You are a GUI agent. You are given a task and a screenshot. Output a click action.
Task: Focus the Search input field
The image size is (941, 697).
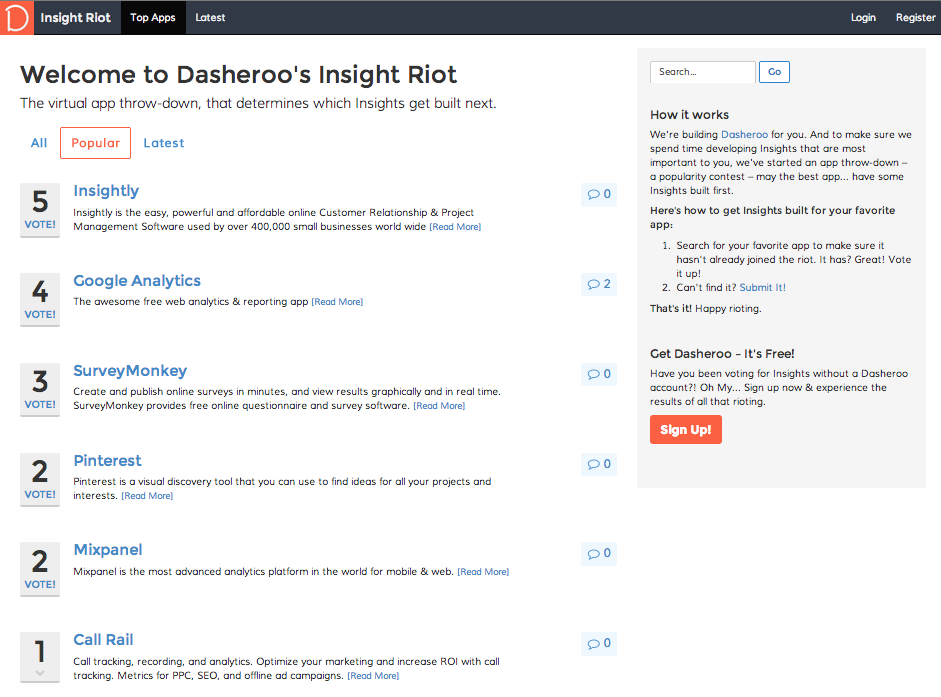[x=703, y=72]
